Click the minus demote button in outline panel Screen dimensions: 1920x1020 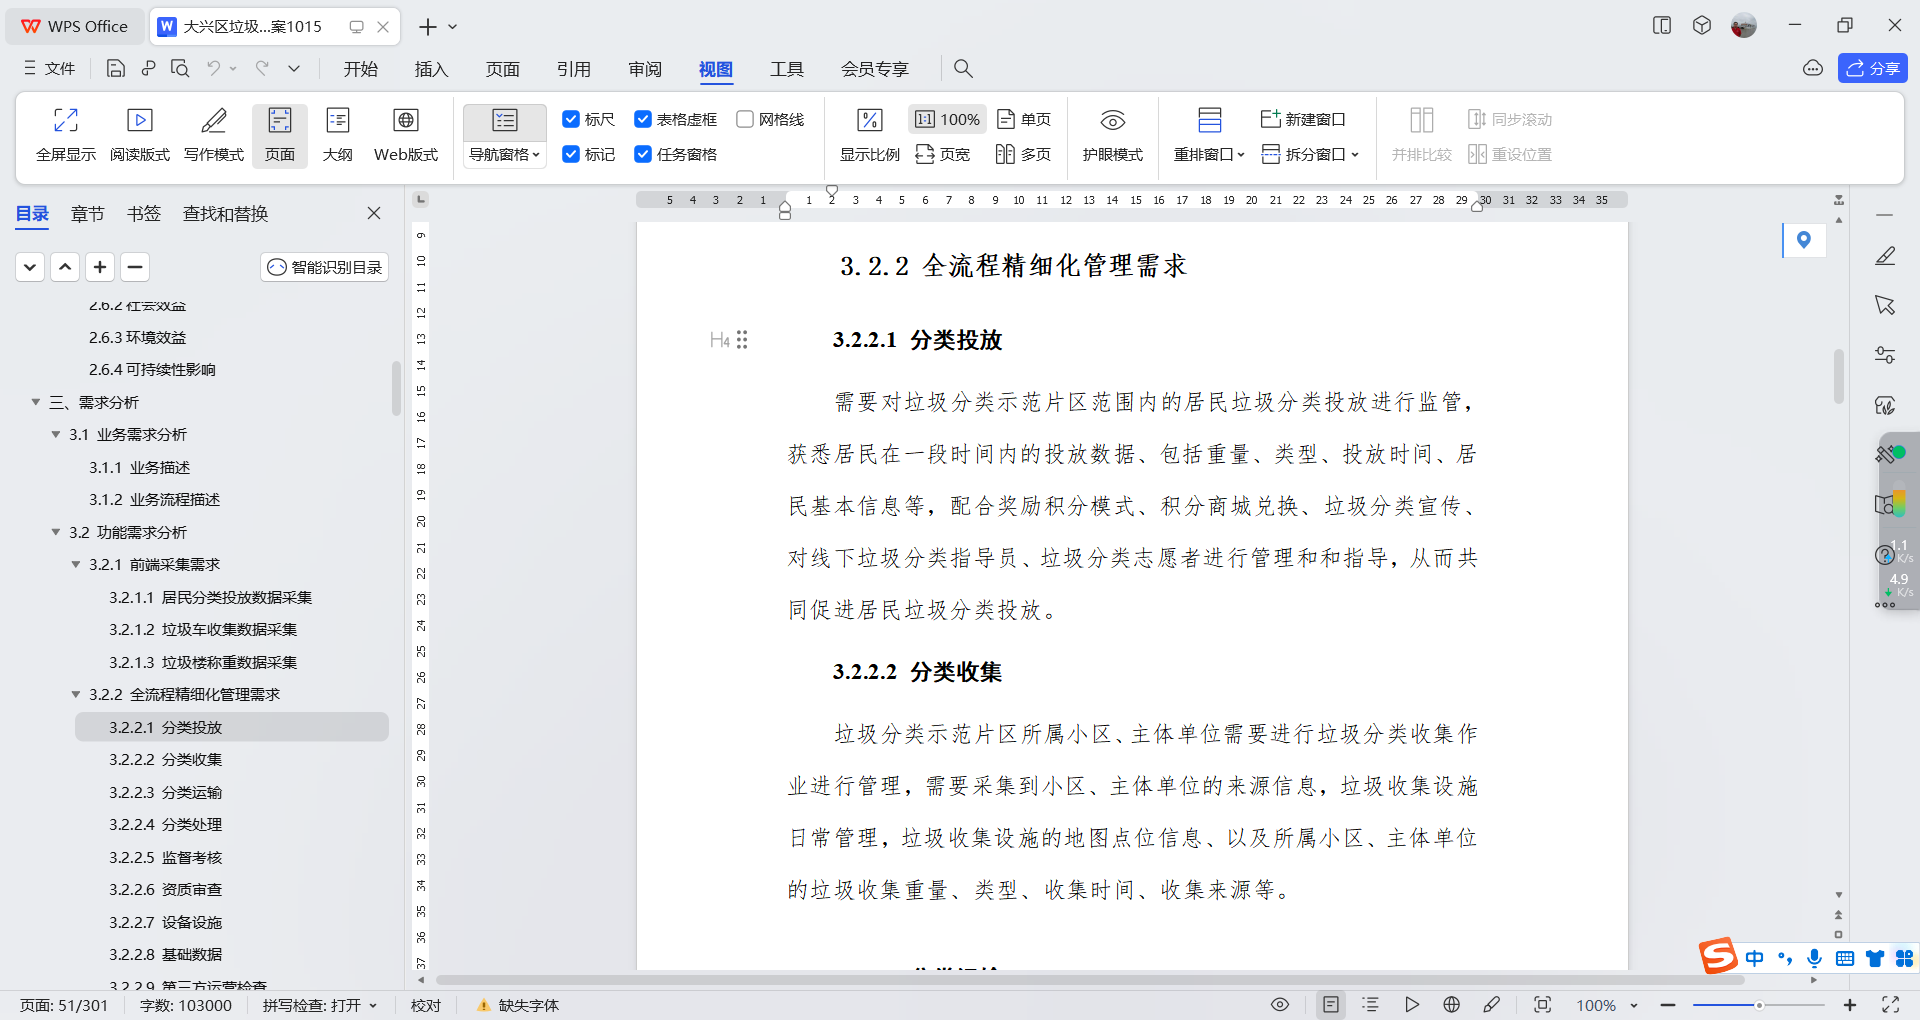(135, 267)
